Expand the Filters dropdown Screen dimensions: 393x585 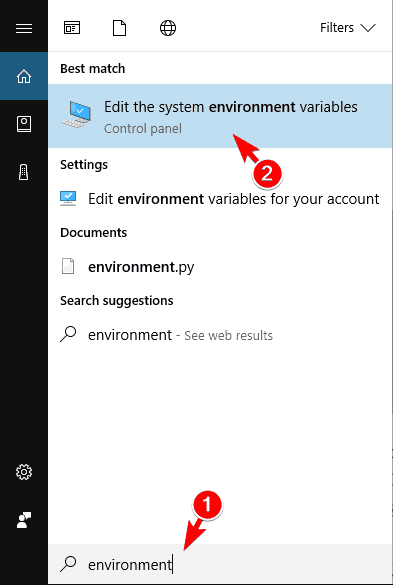click(x=348, y=28)
